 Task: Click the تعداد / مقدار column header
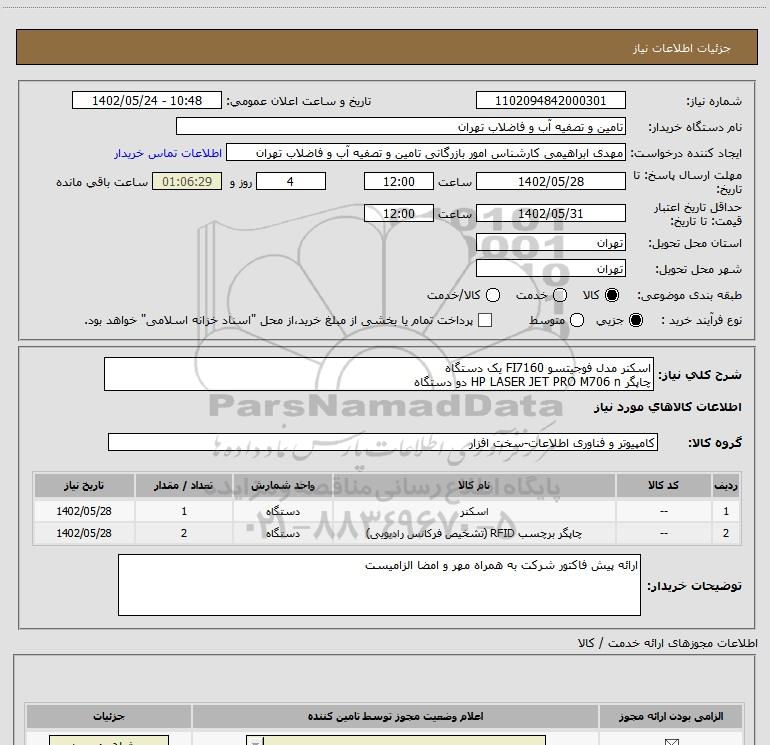(184, 485)
